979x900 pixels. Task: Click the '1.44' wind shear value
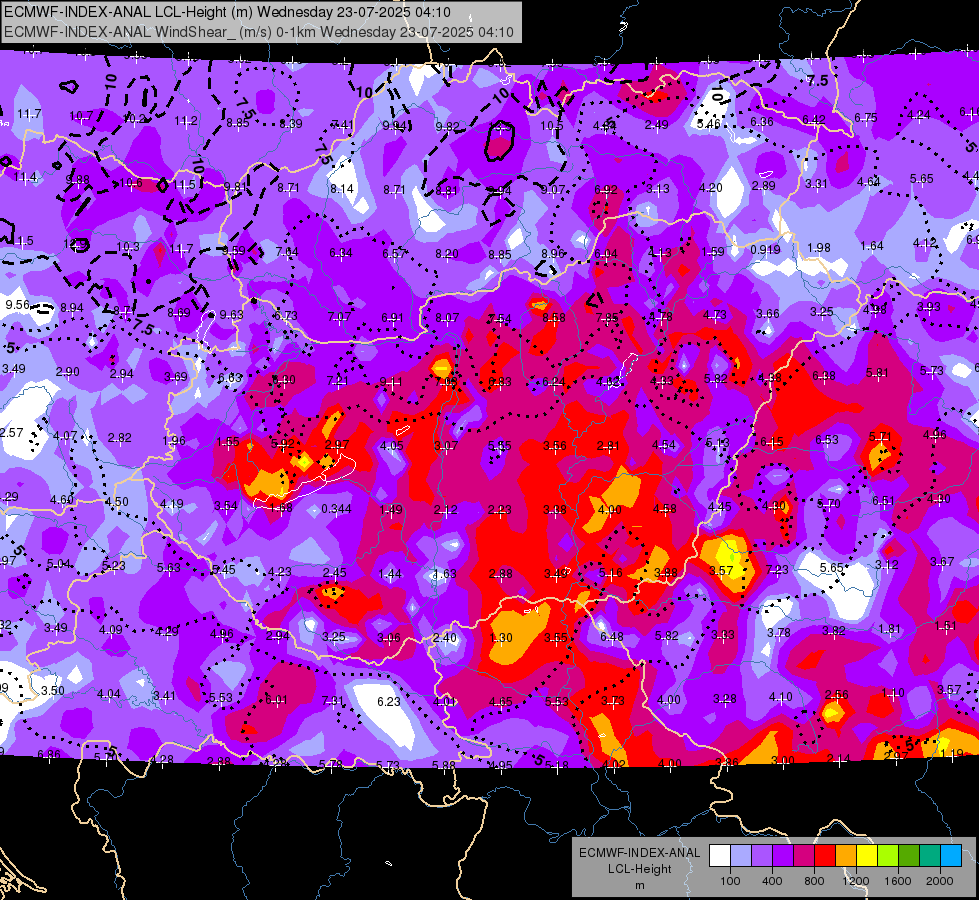[390, 574]
